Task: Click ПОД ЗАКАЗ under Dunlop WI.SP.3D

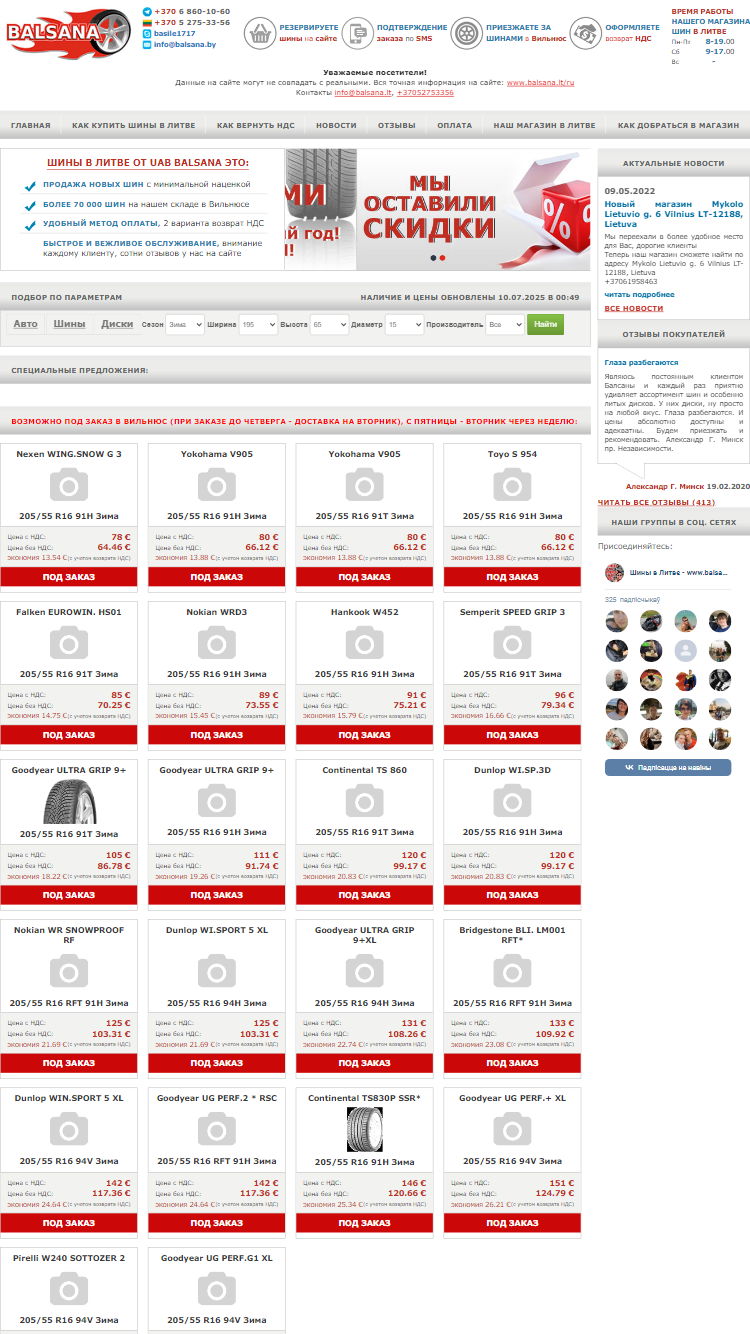Action: (512, 895)
